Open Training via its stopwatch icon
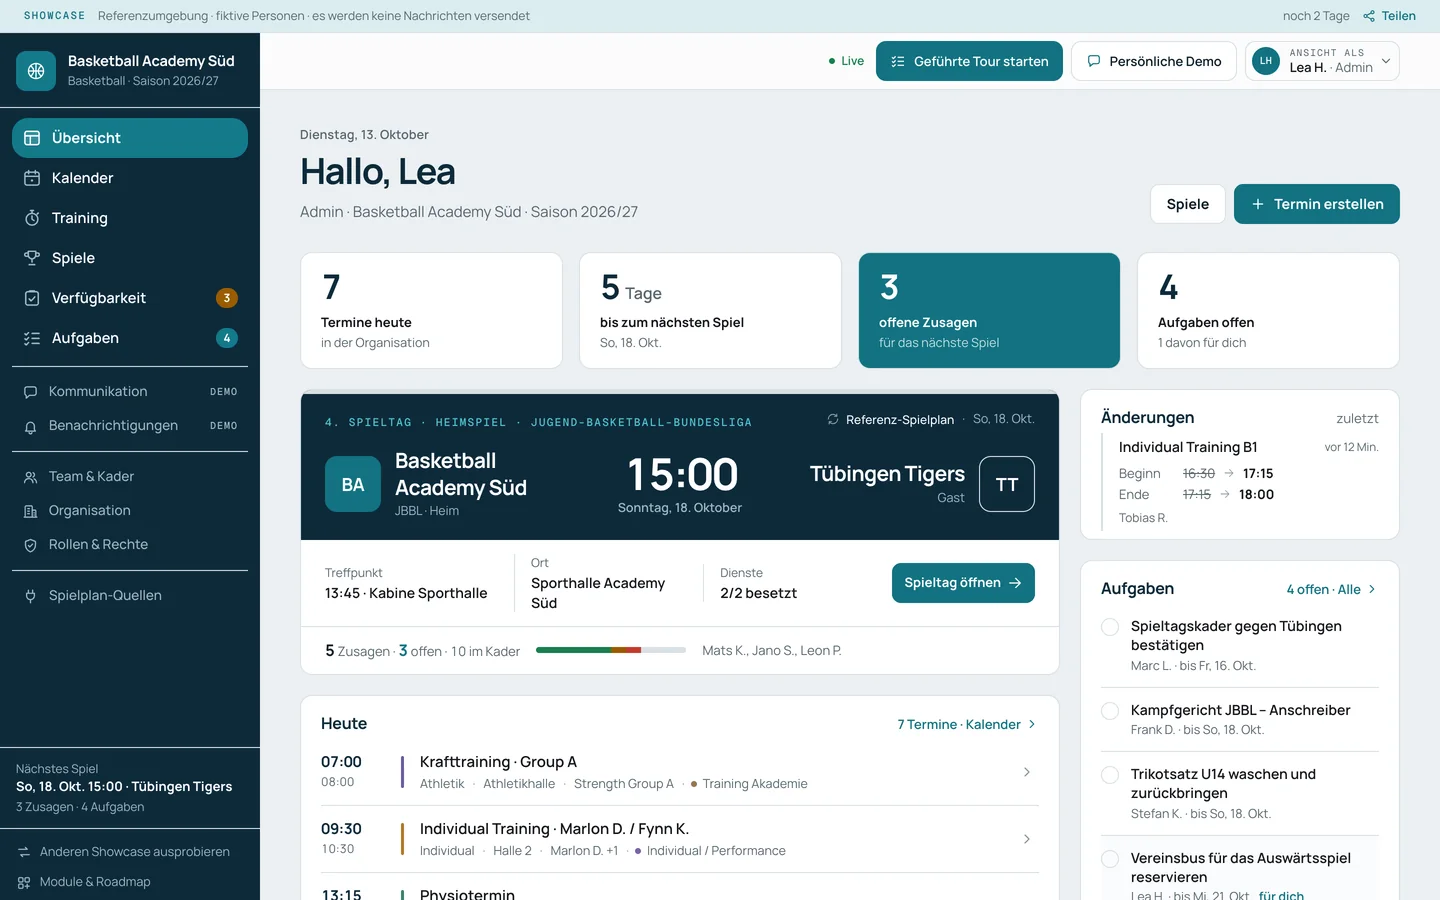This screenshot has height=900, width=1440. pos(32,218)
